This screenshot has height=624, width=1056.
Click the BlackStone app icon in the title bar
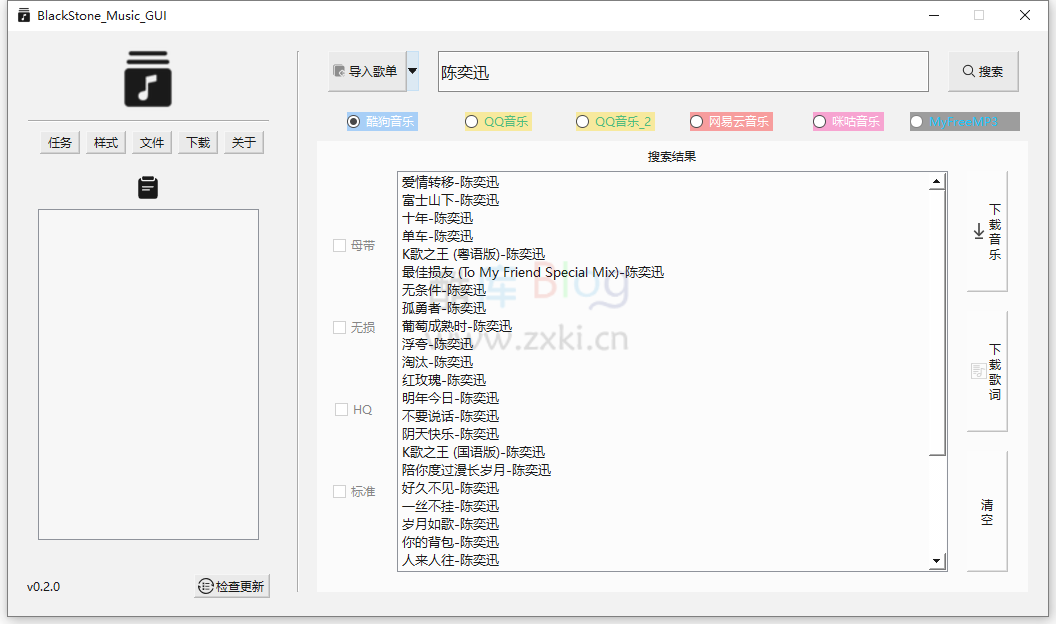tap(23, 15)
